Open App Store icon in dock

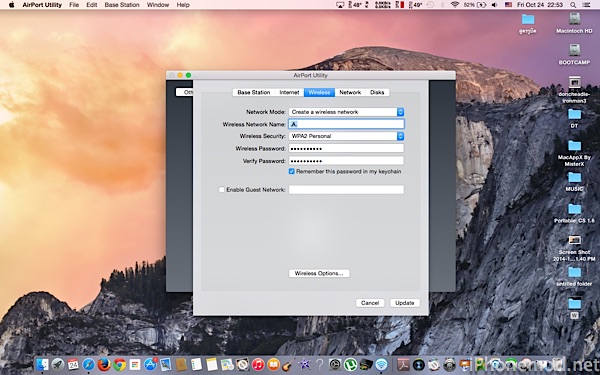150,365
